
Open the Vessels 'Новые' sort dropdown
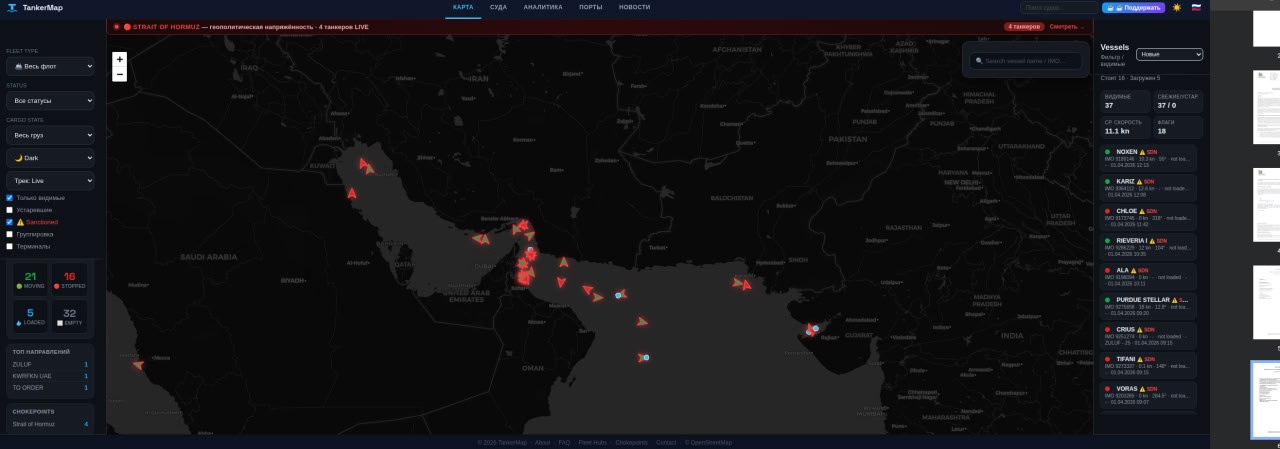pos(1169,54)
